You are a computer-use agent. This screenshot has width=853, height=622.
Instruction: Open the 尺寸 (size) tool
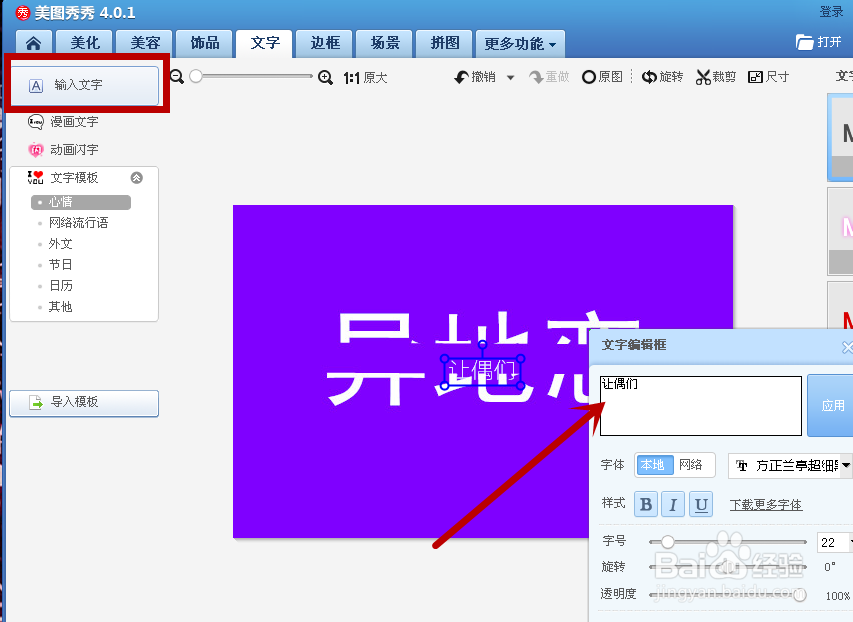click(x=768, y=76)
